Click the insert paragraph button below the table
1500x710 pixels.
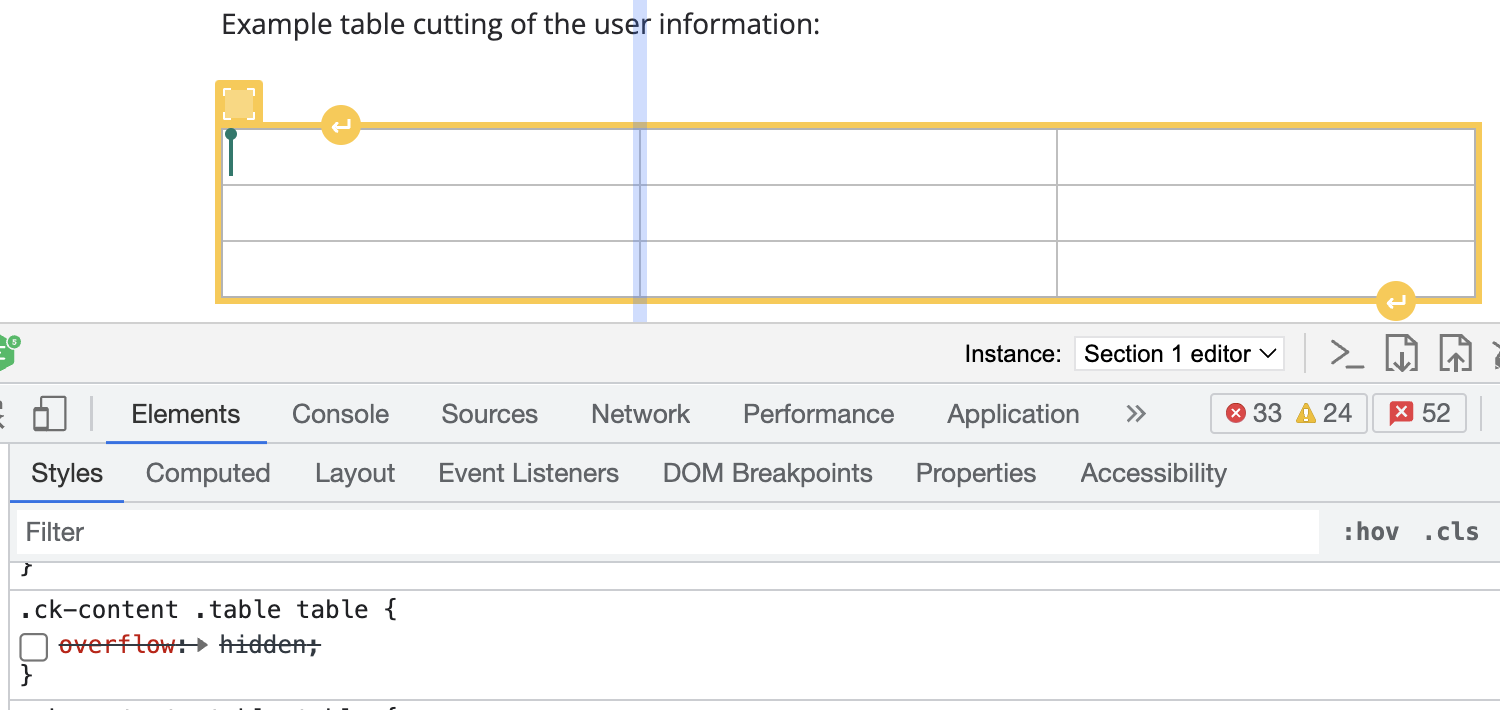[x=1395, y=301]
